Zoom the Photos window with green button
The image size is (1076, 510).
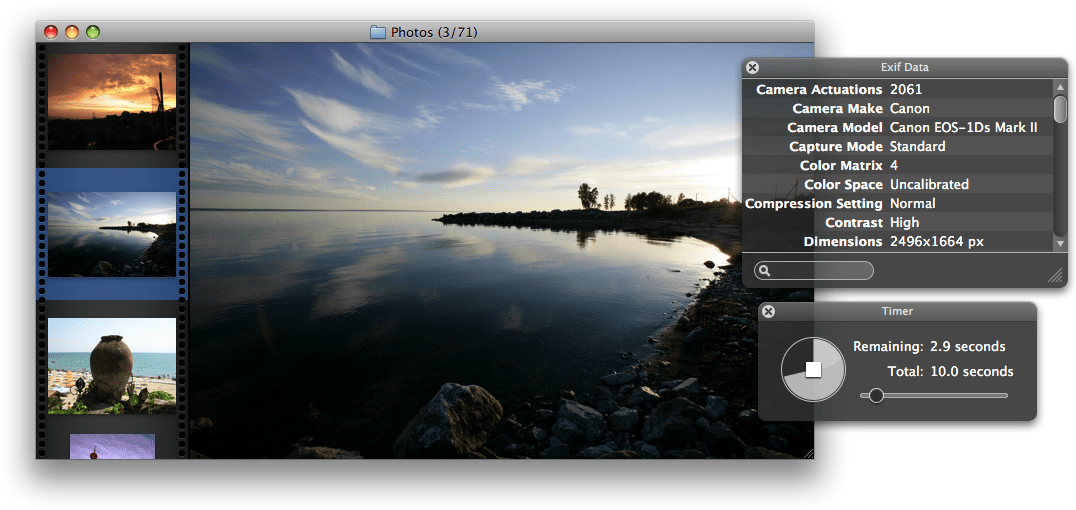(x=93, y=32)
